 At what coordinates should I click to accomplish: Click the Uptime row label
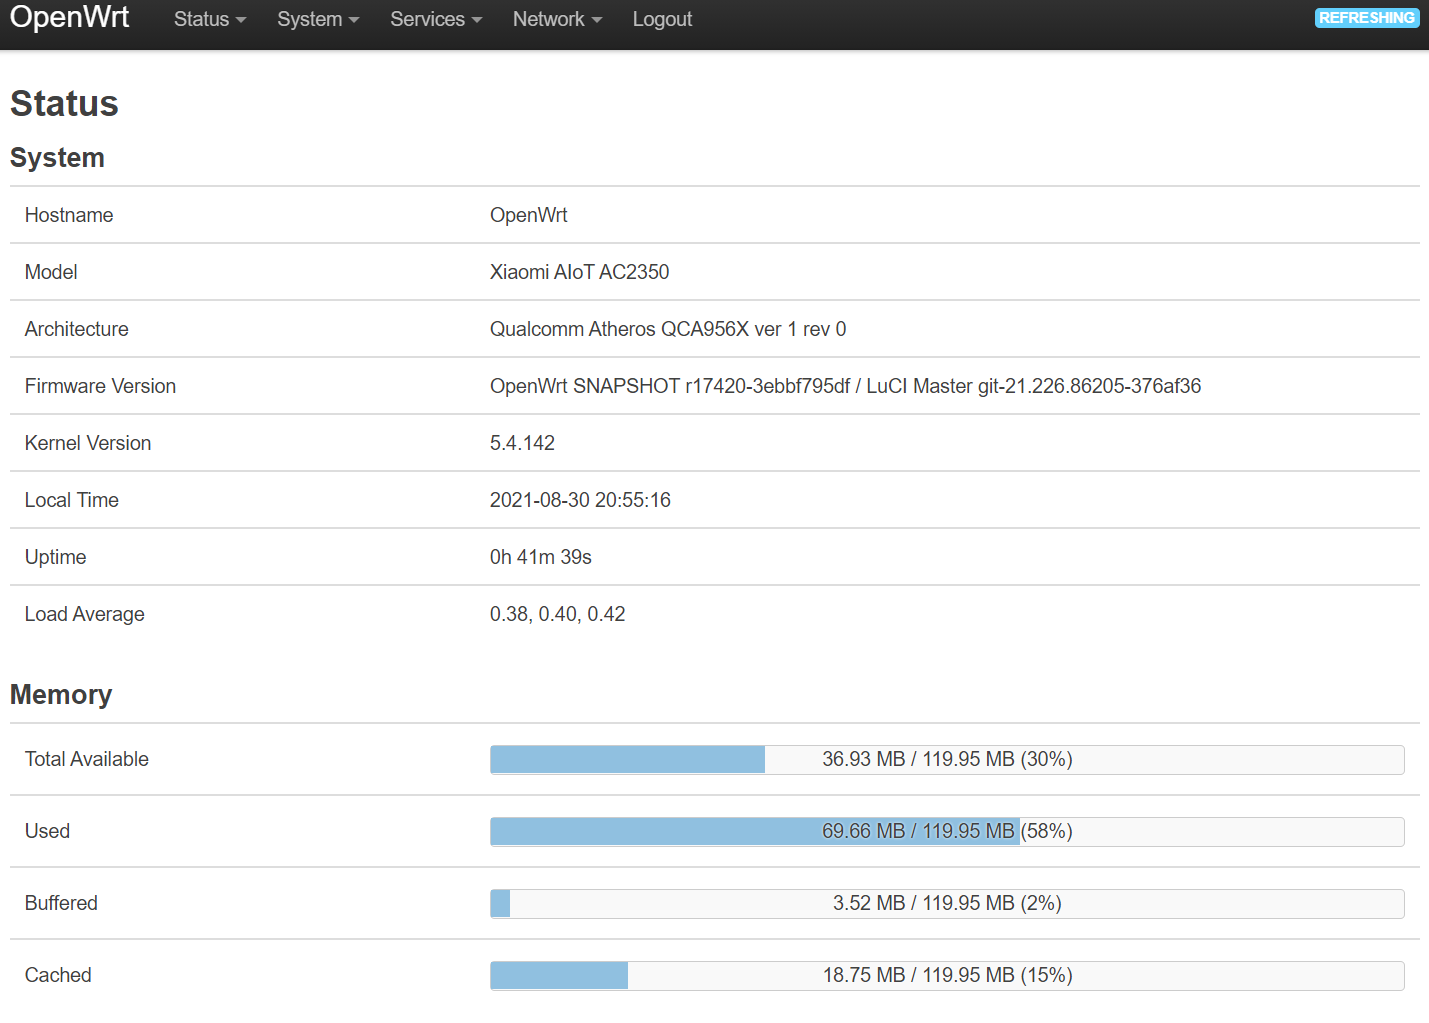(56, 557)
